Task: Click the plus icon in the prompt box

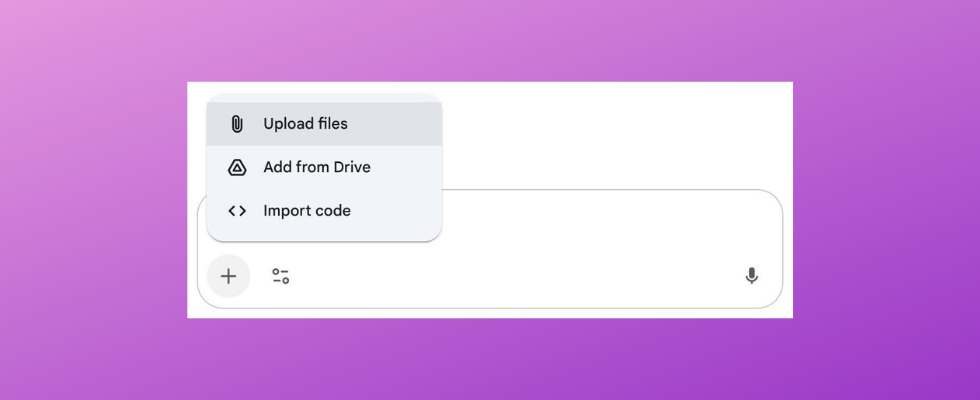Action: [x=228, y=276]
